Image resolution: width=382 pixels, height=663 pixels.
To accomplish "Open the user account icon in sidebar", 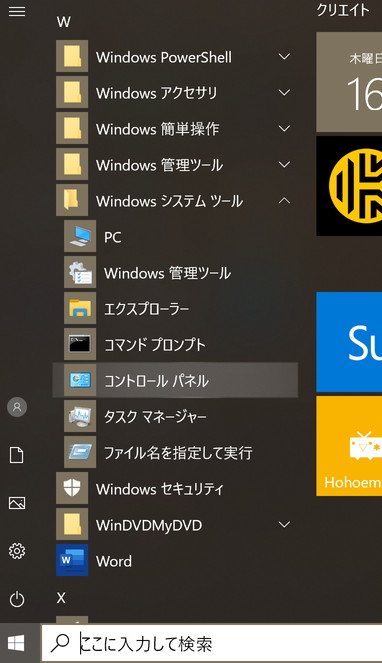I will [17, 407].
